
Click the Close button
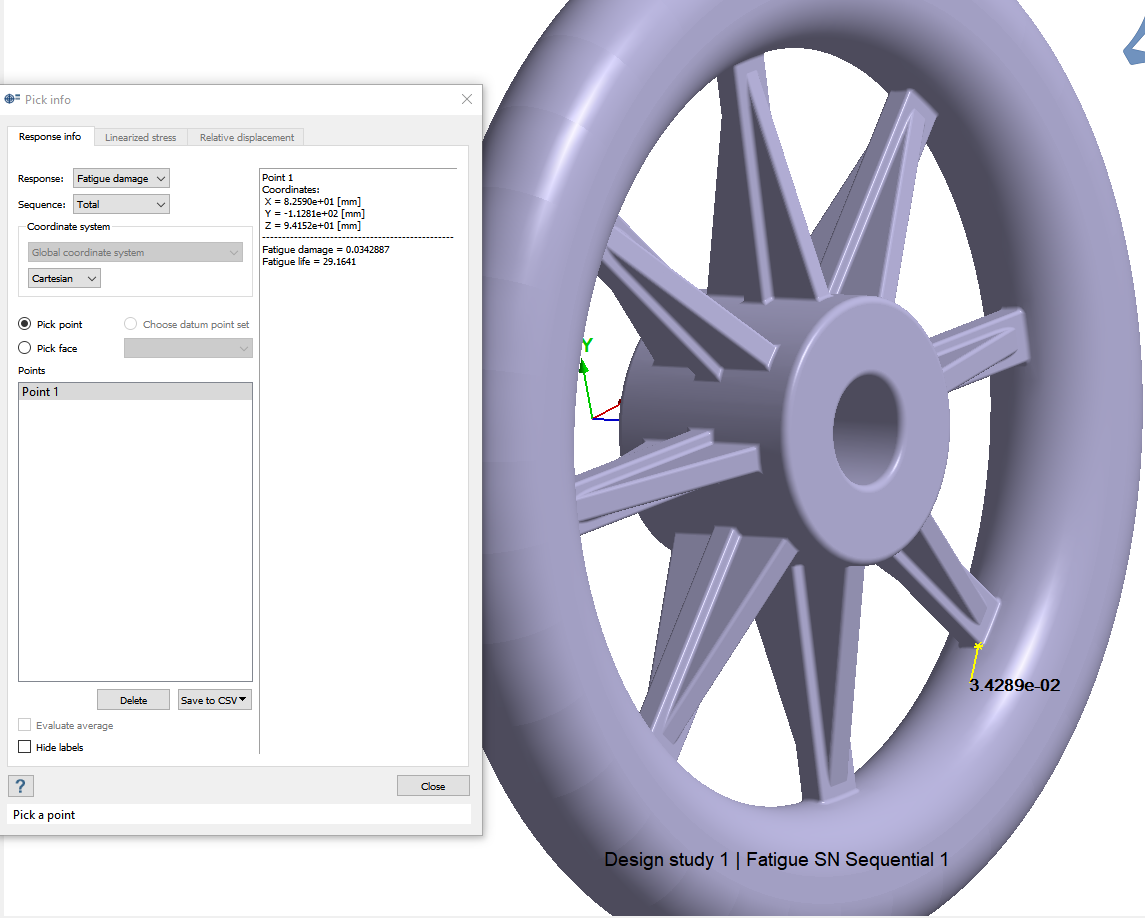point(433,786)
